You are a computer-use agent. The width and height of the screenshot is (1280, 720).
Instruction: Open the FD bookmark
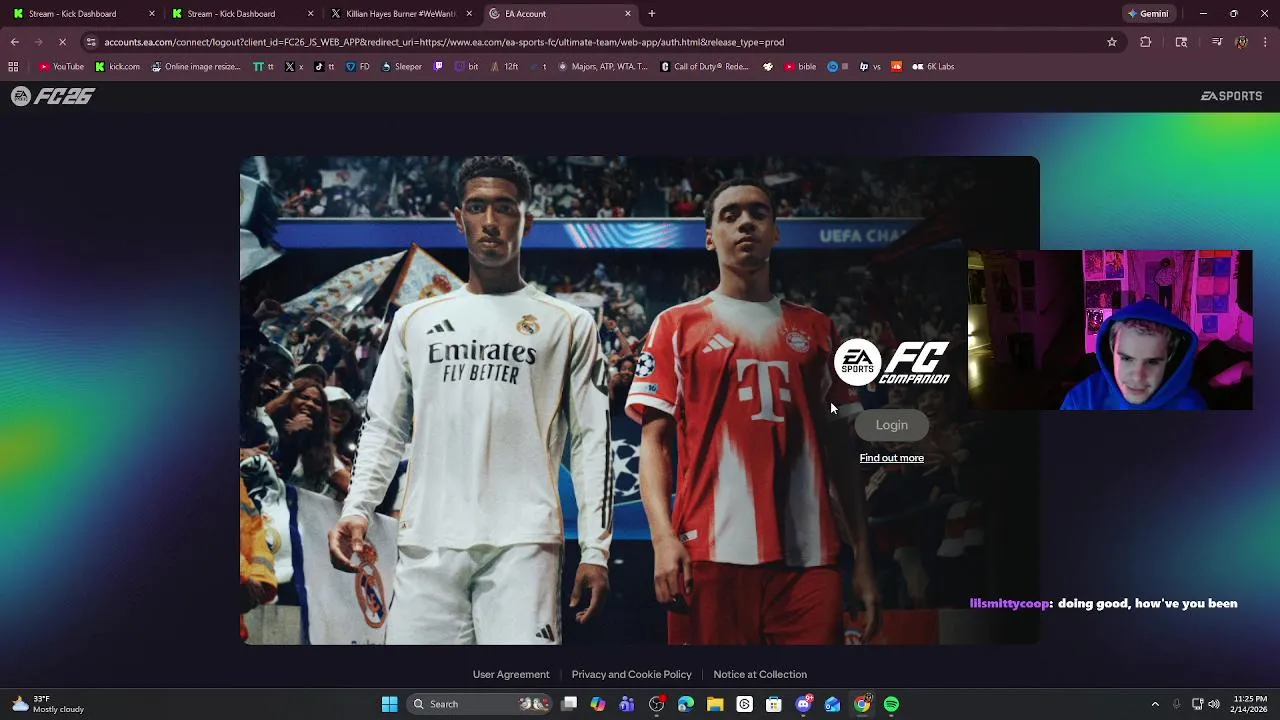pyautogui.click(x=357, y=67)
